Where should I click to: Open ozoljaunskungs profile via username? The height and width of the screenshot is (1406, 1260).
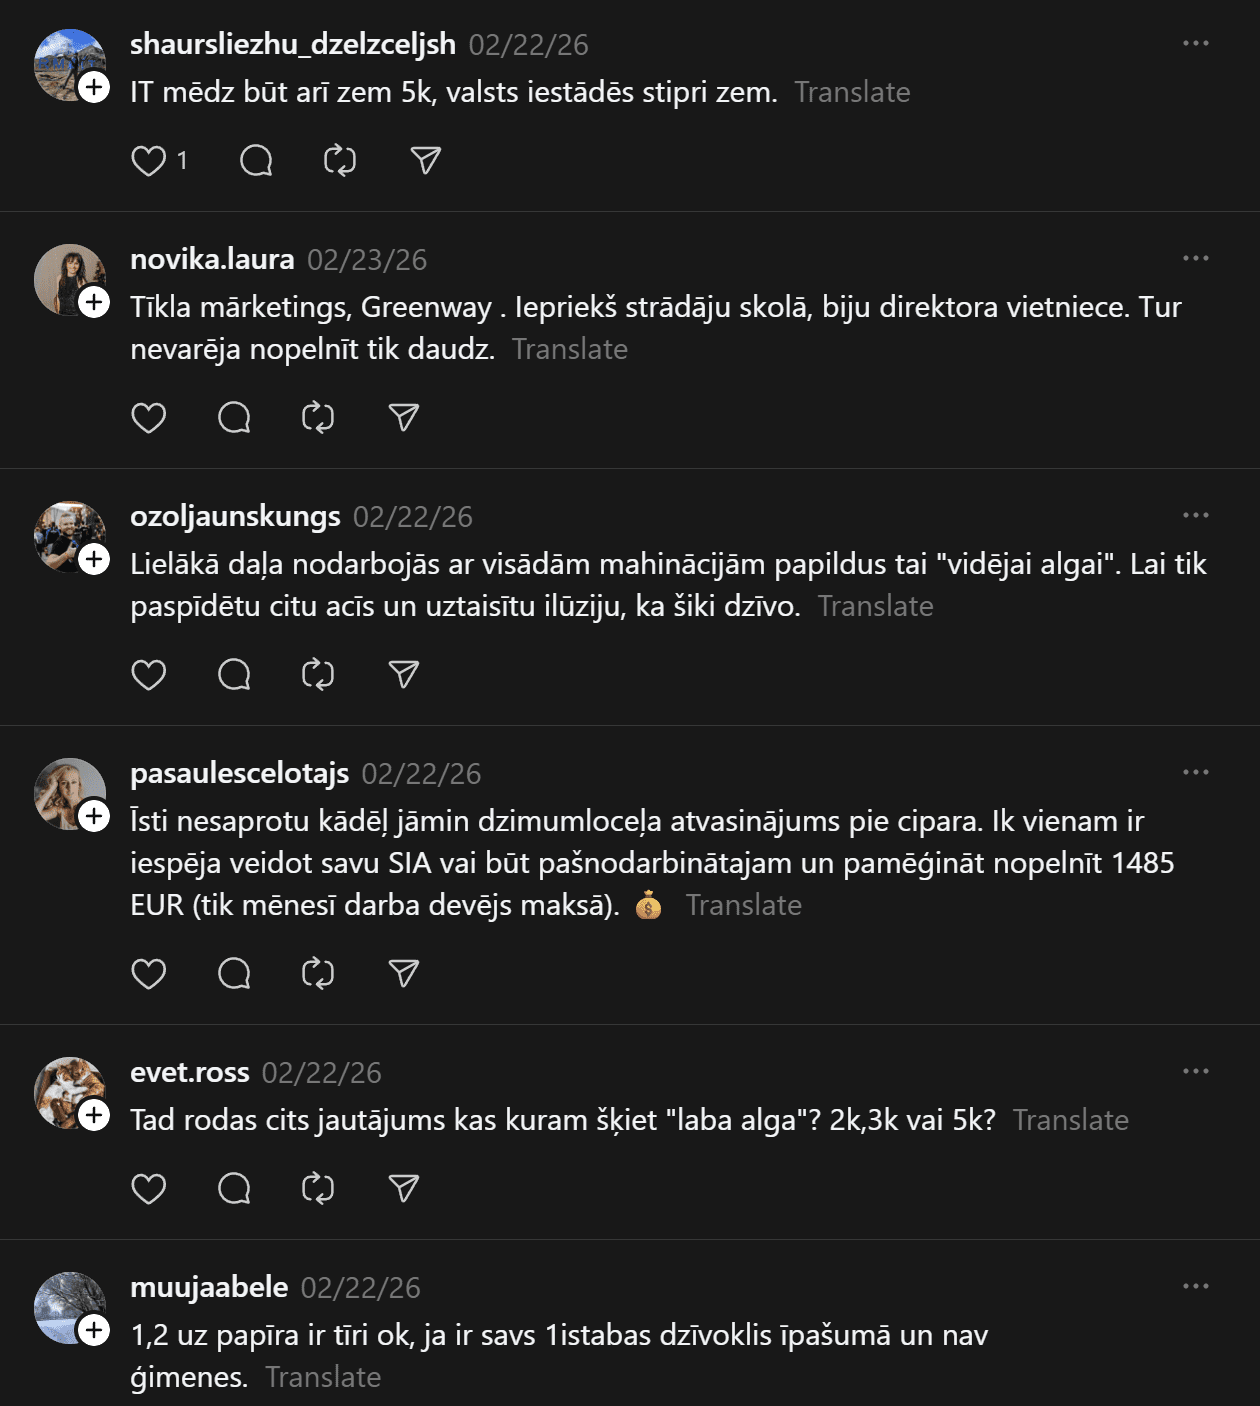(235, 516)
